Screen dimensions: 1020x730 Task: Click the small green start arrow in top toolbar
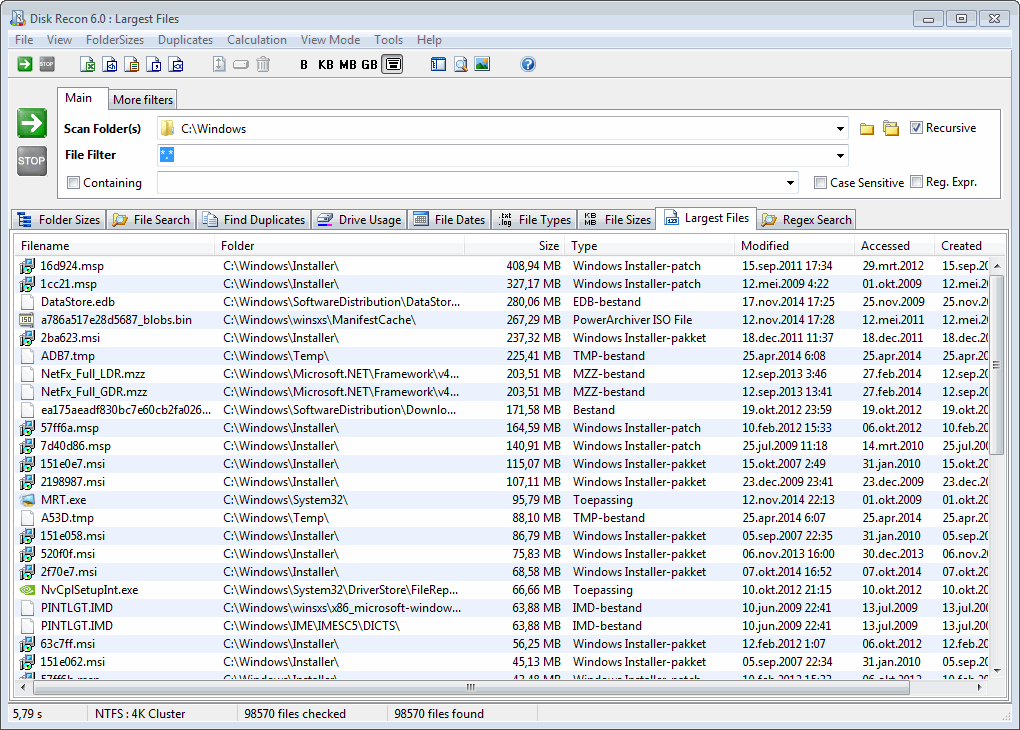25,64
